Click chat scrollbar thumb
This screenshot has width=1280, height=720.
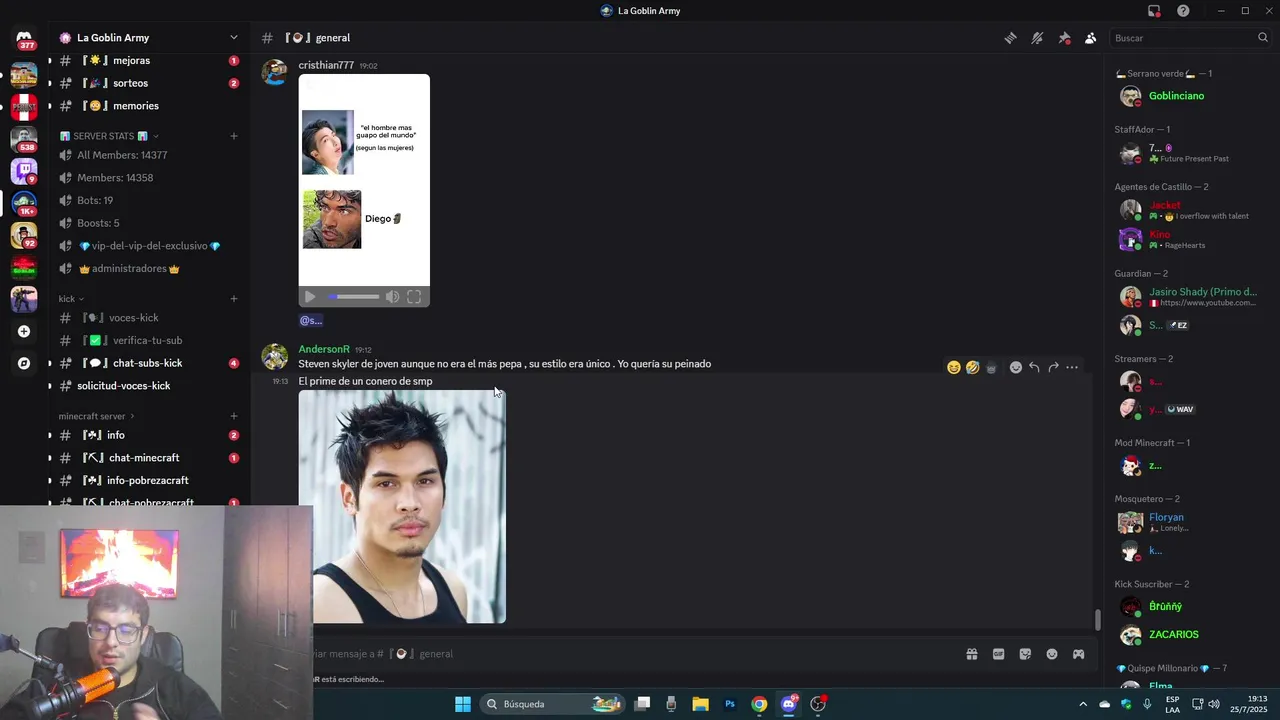[x=1097, y=620]
